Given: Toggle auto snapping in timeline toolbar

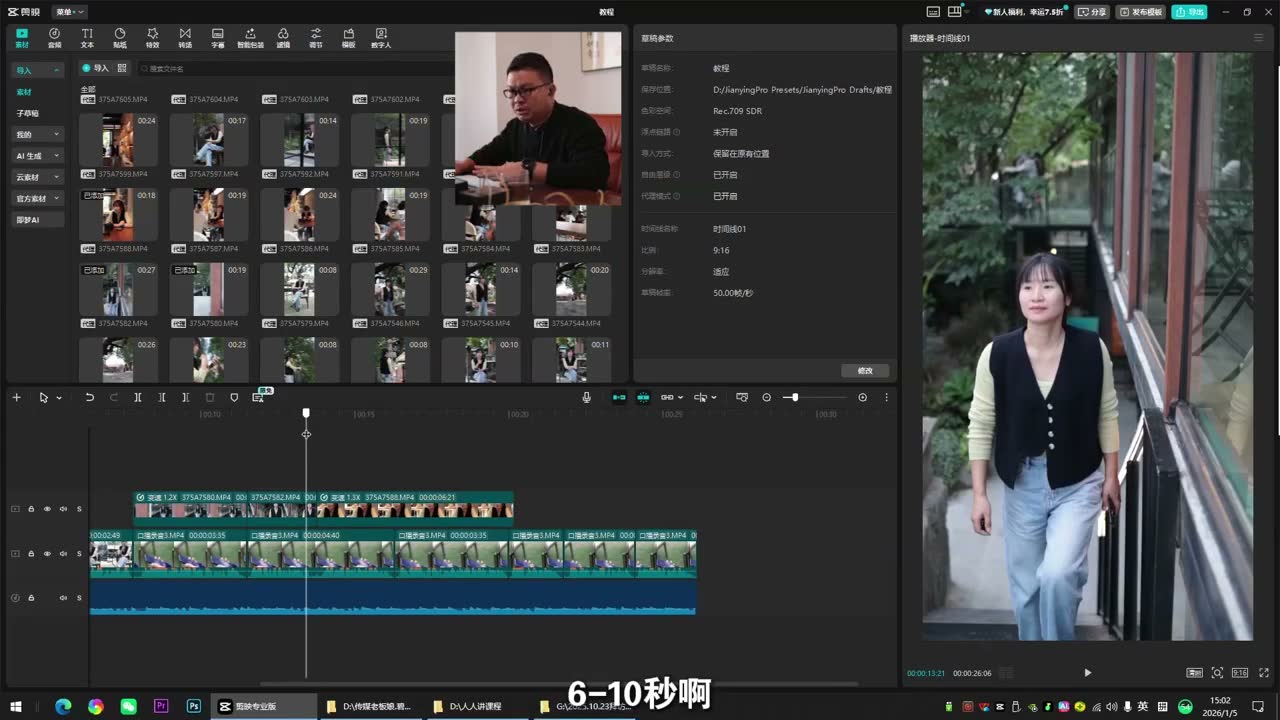Looking at the screenshot, I should pos(643,397).
